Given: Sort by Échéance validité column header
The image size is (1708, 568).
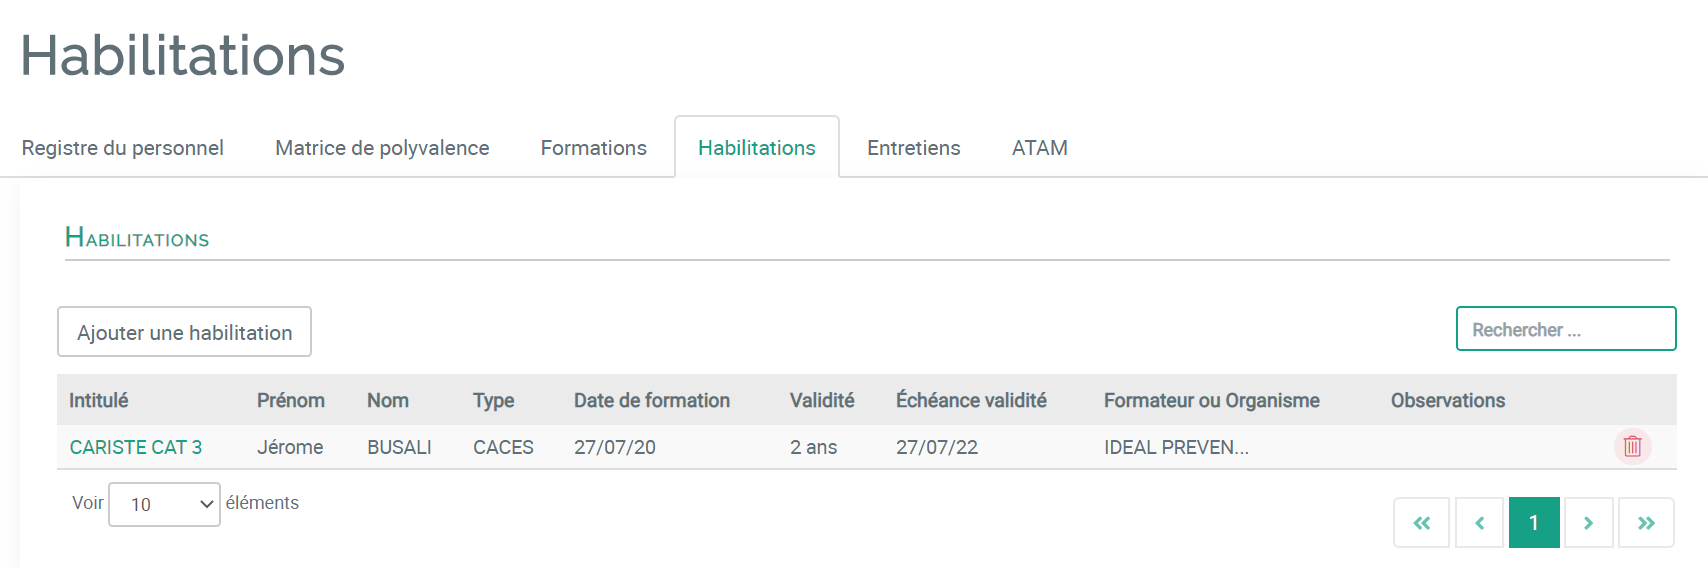Looking at the screenshot, I should [x=971, y=400].
